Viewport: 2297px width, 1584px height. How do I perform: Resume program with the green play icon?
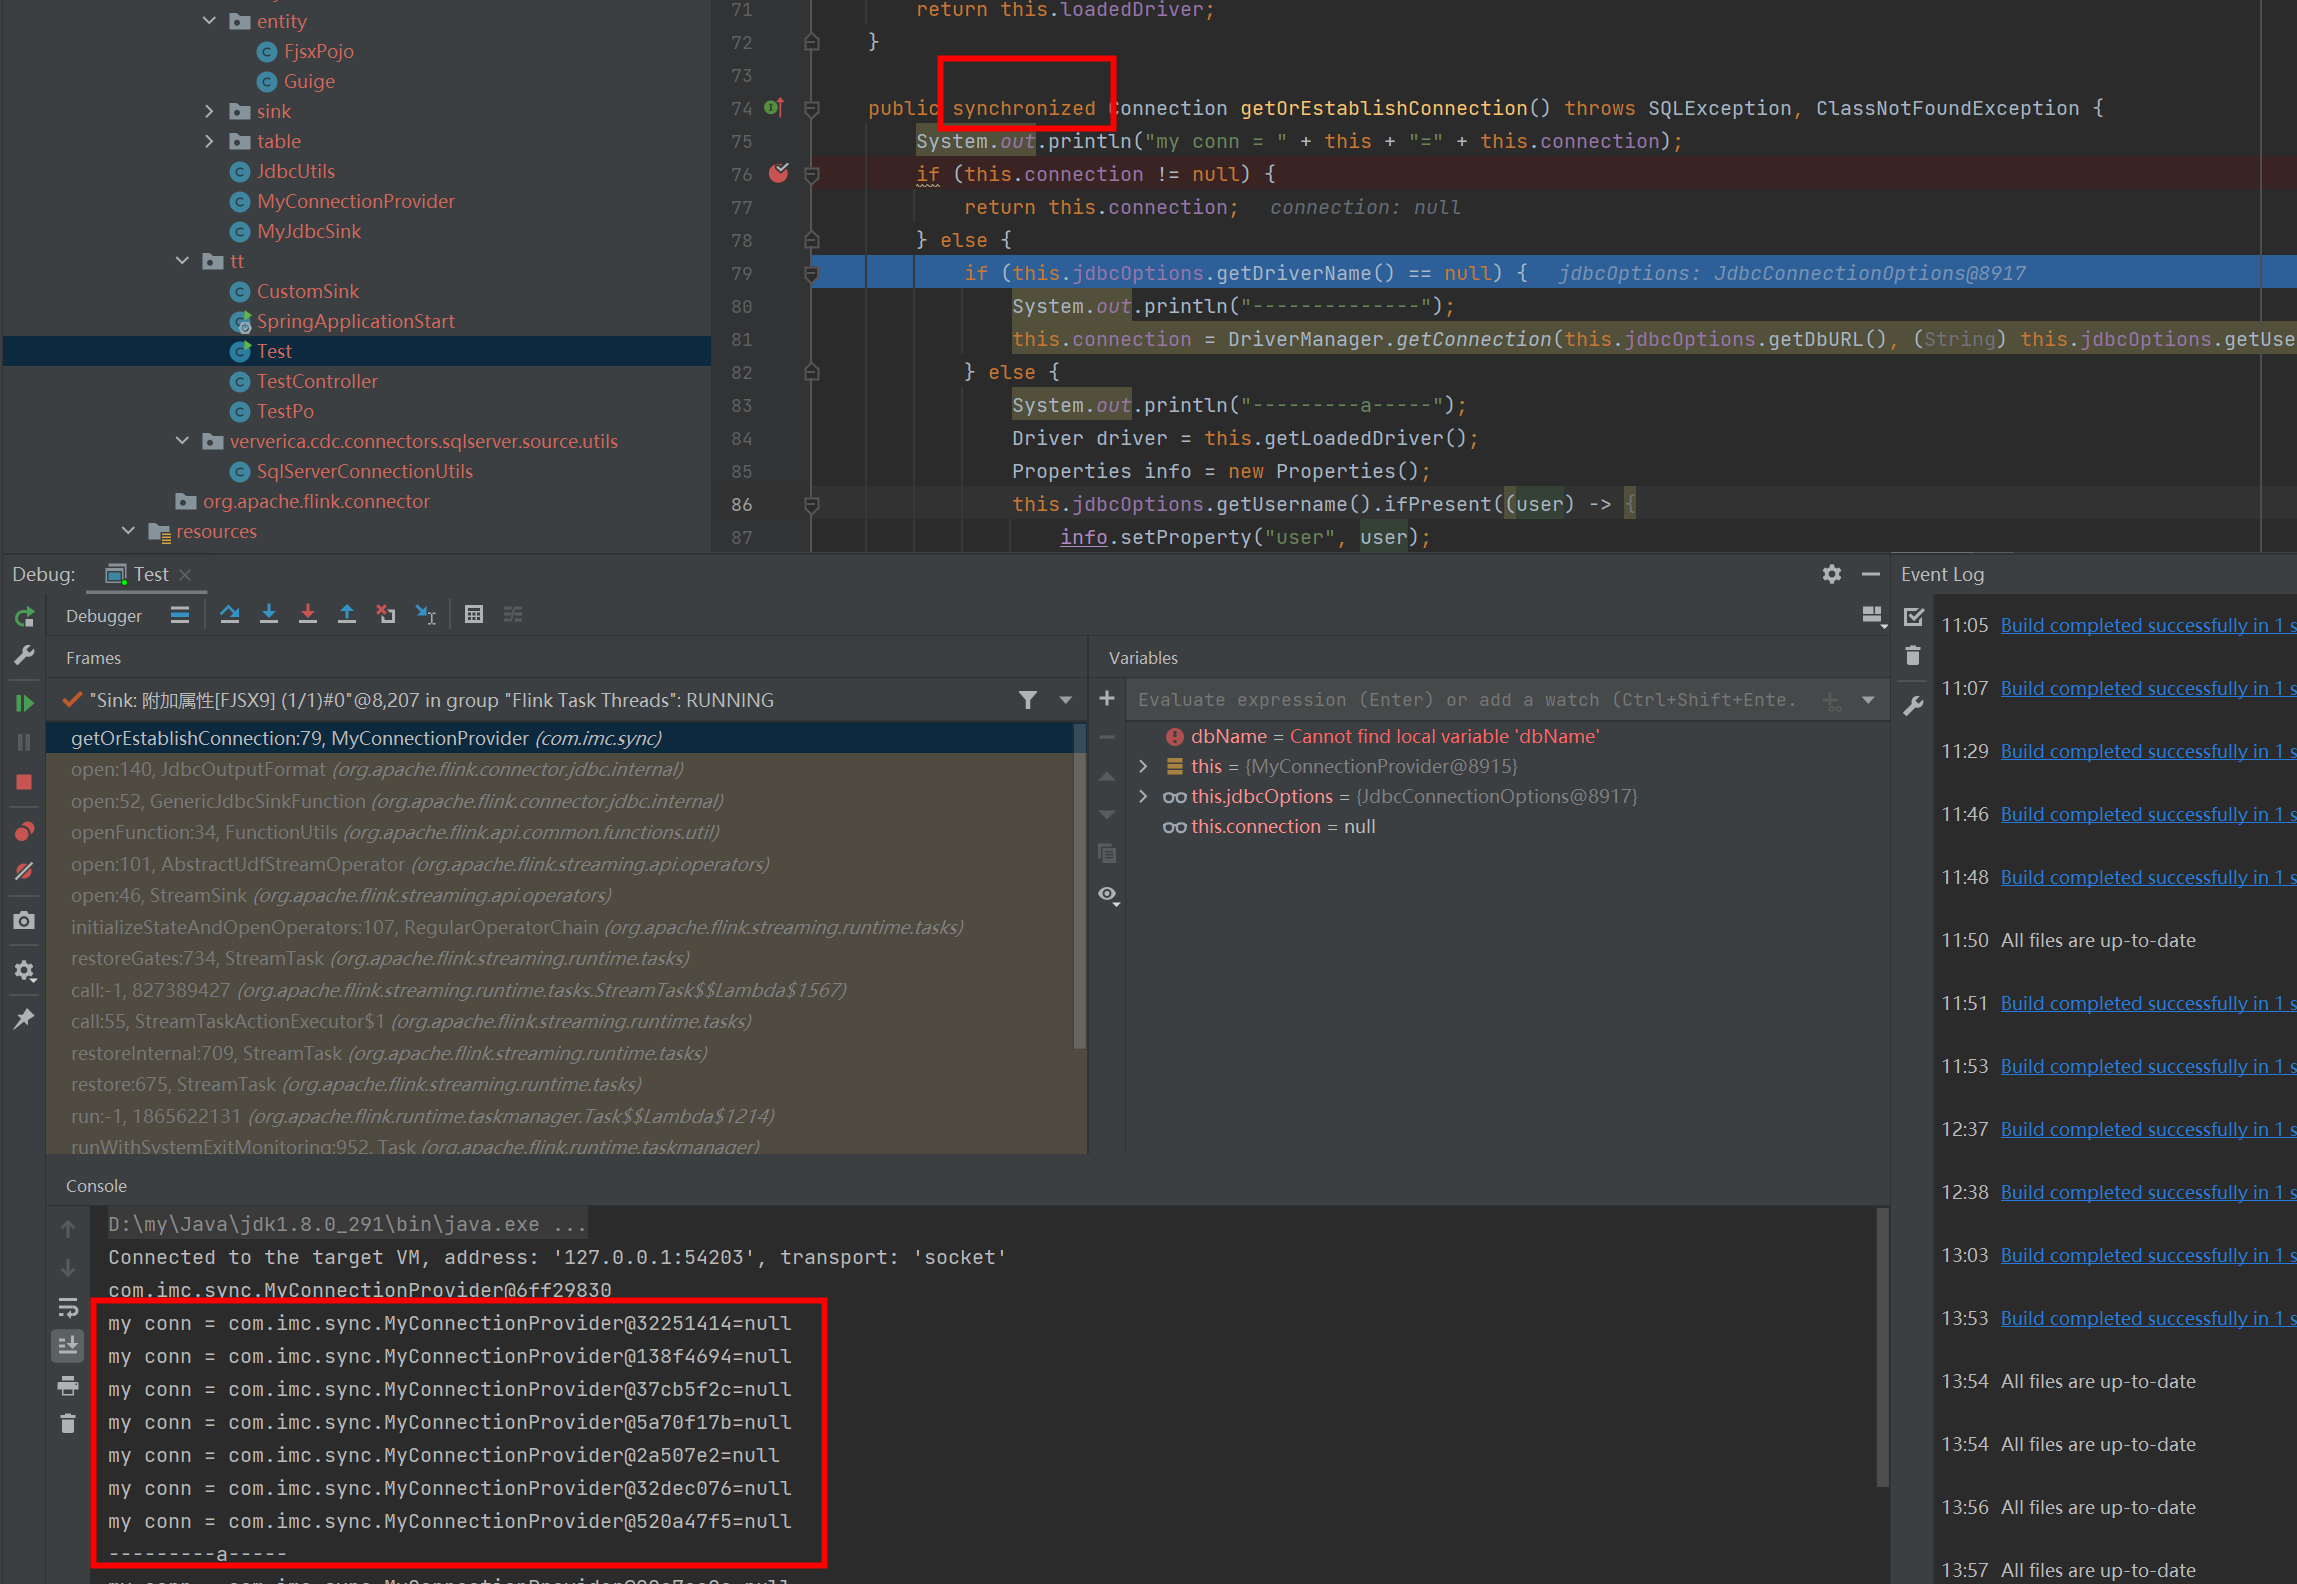[x=25, y=703]
